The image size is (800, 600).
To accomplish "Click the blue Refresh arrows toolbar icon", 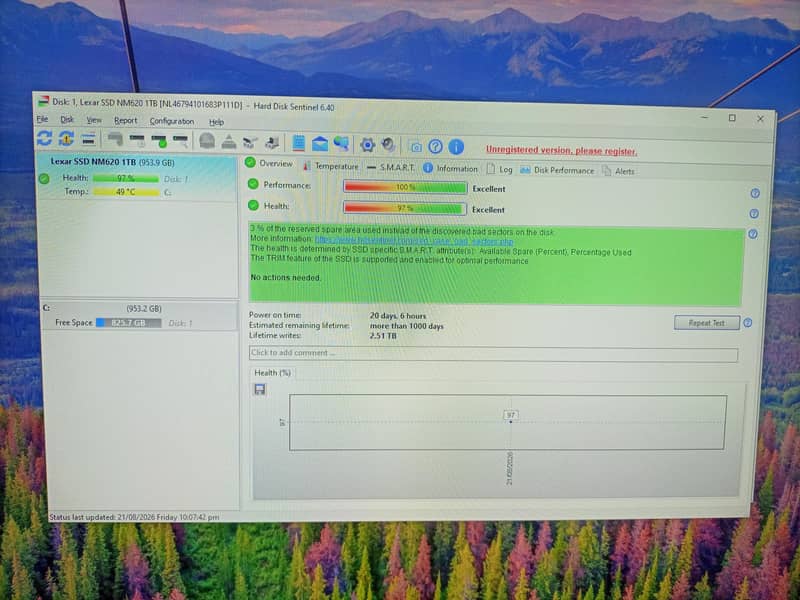I will 44,138.
